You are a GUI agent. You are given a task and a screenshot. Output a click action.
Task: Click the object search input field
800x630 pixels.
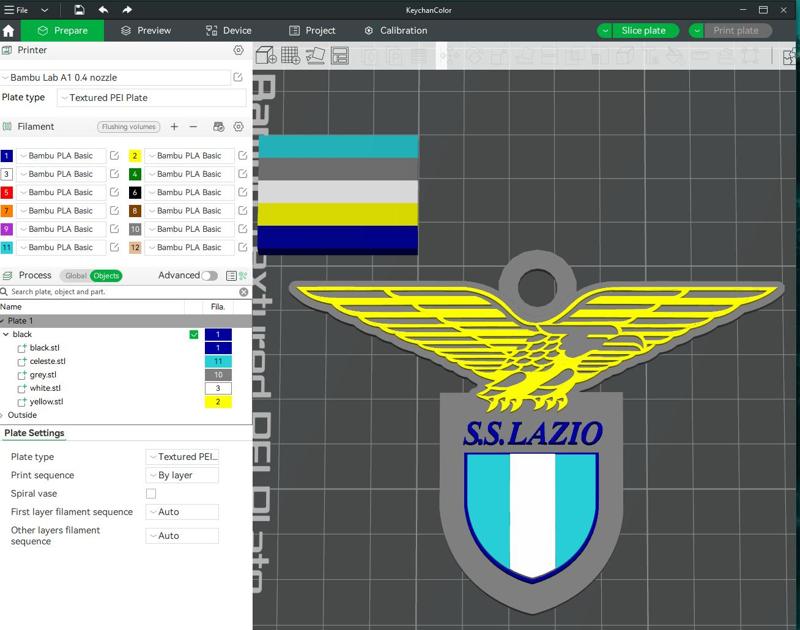(x=122, y=292)
